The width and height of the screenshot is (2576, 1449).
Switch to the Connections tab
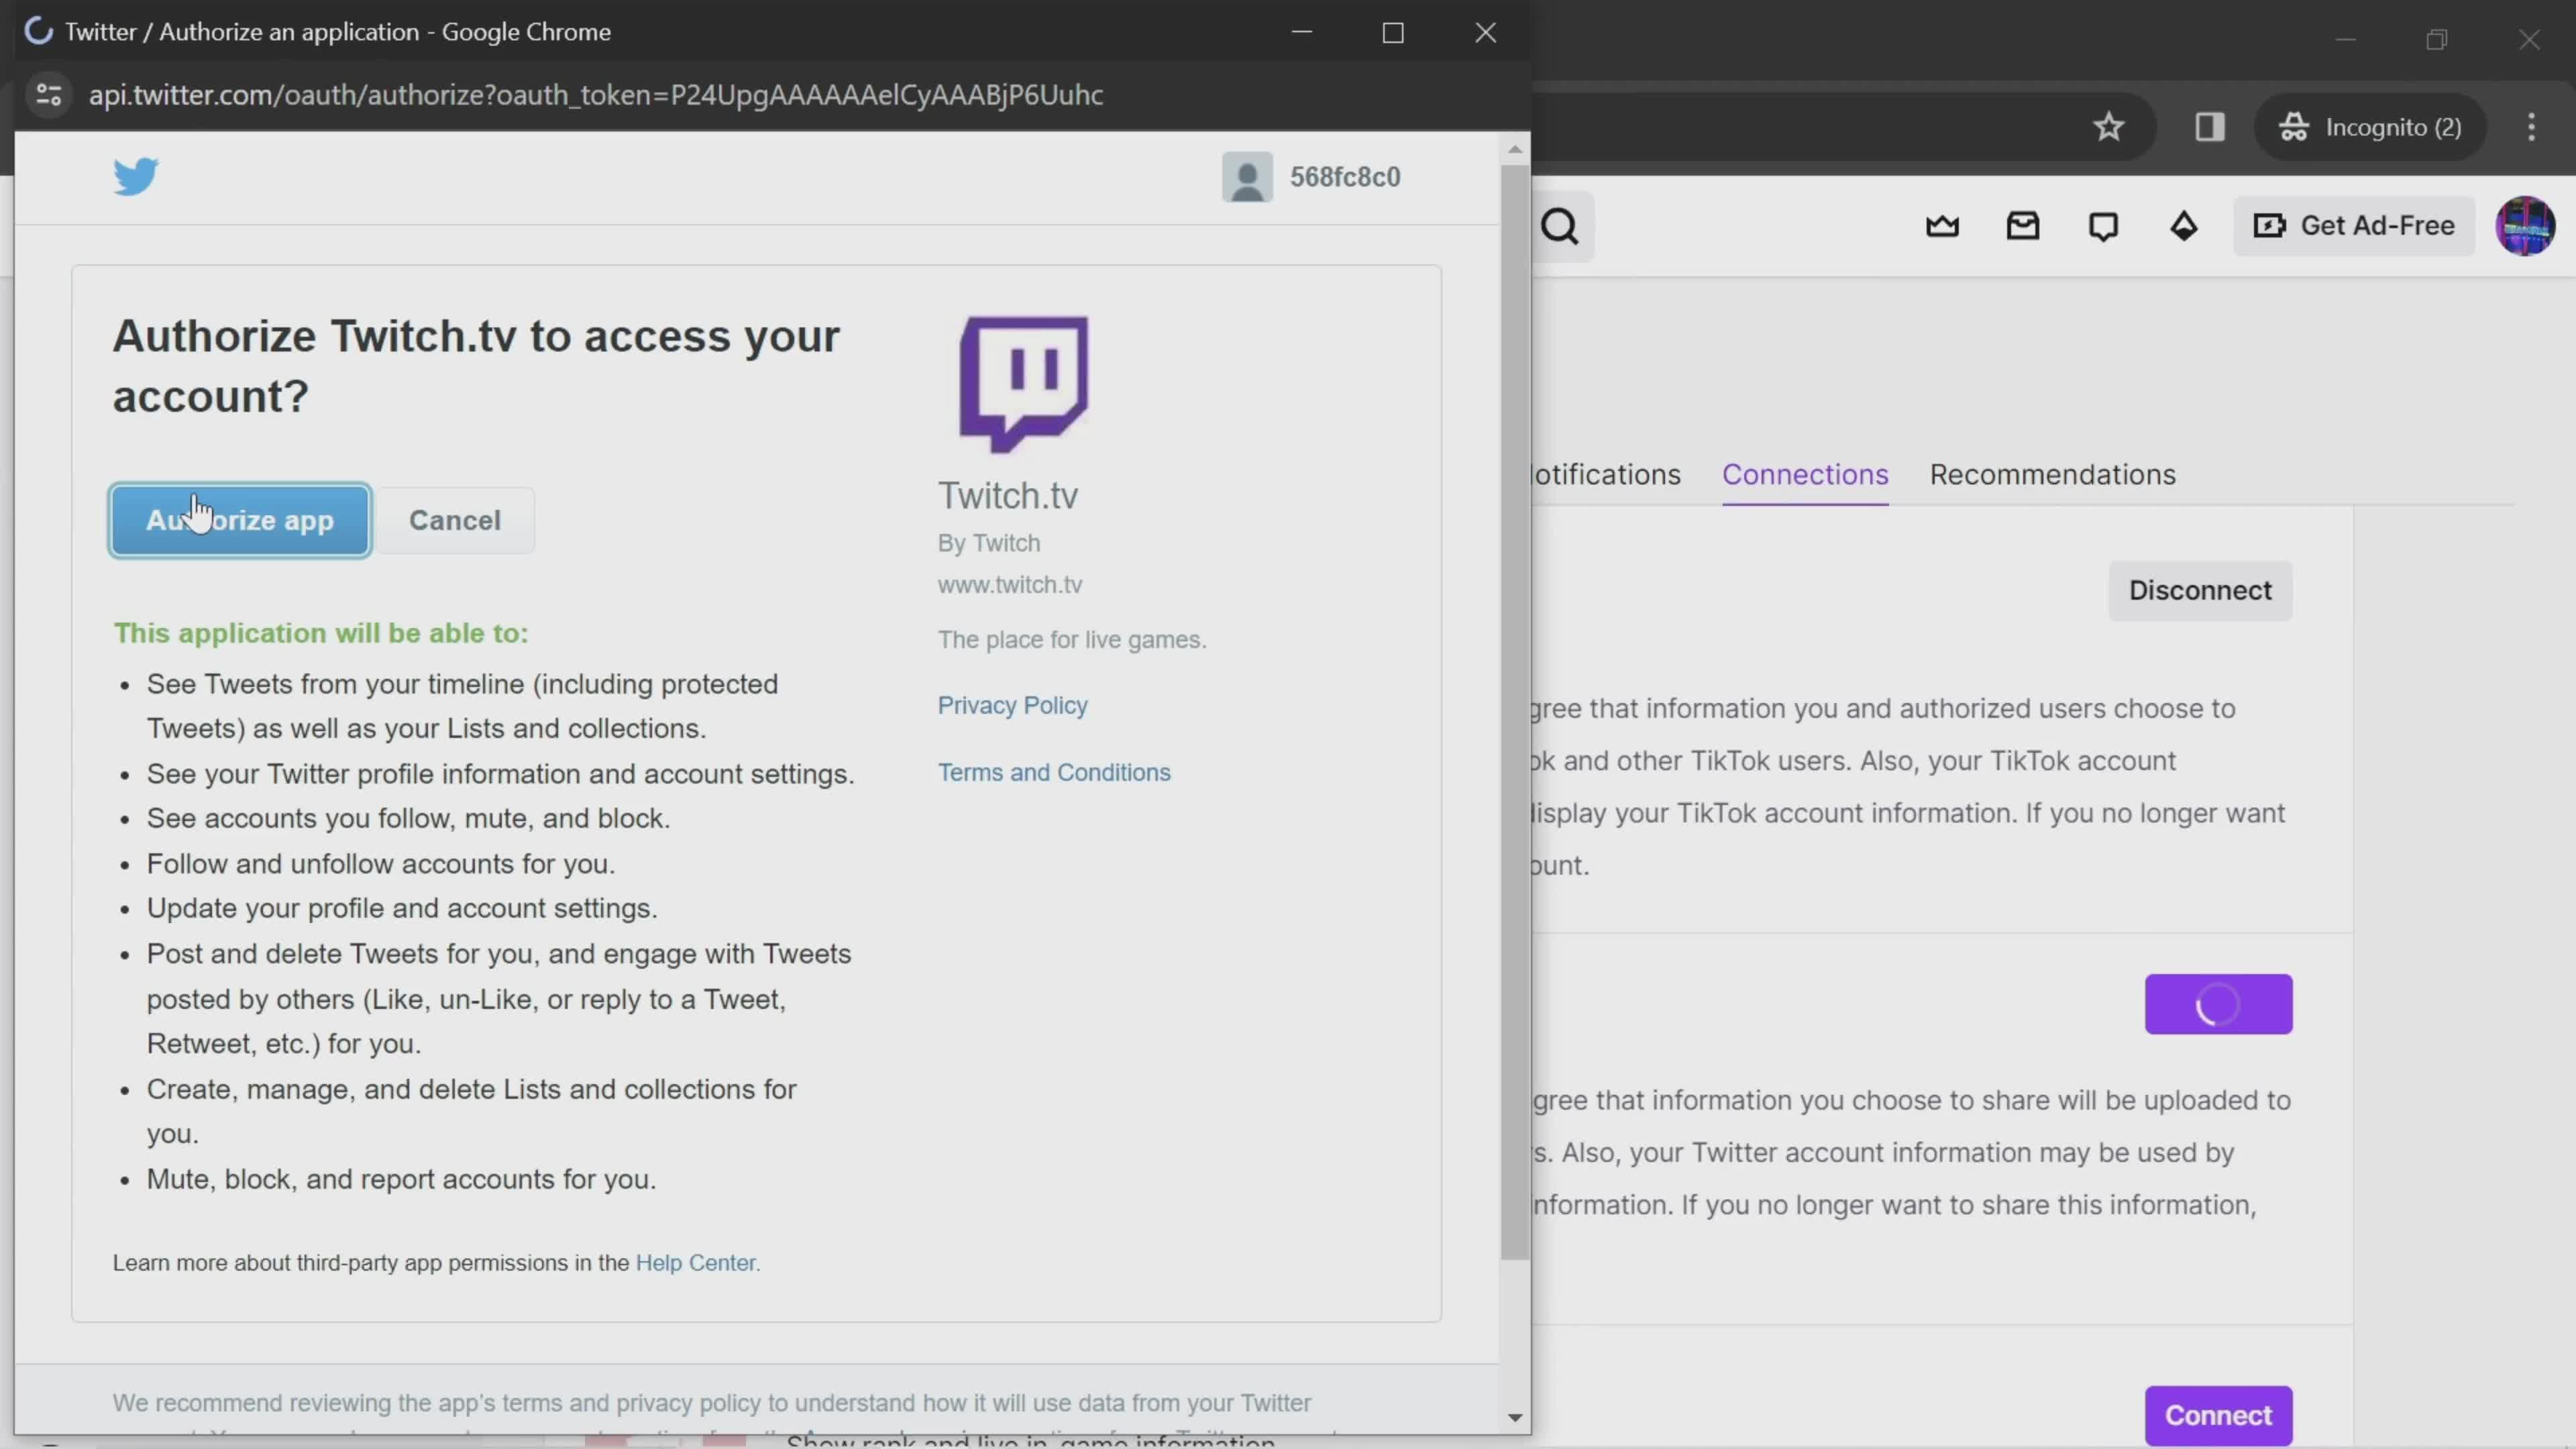pyautogui.click(x=1804, y=474)
